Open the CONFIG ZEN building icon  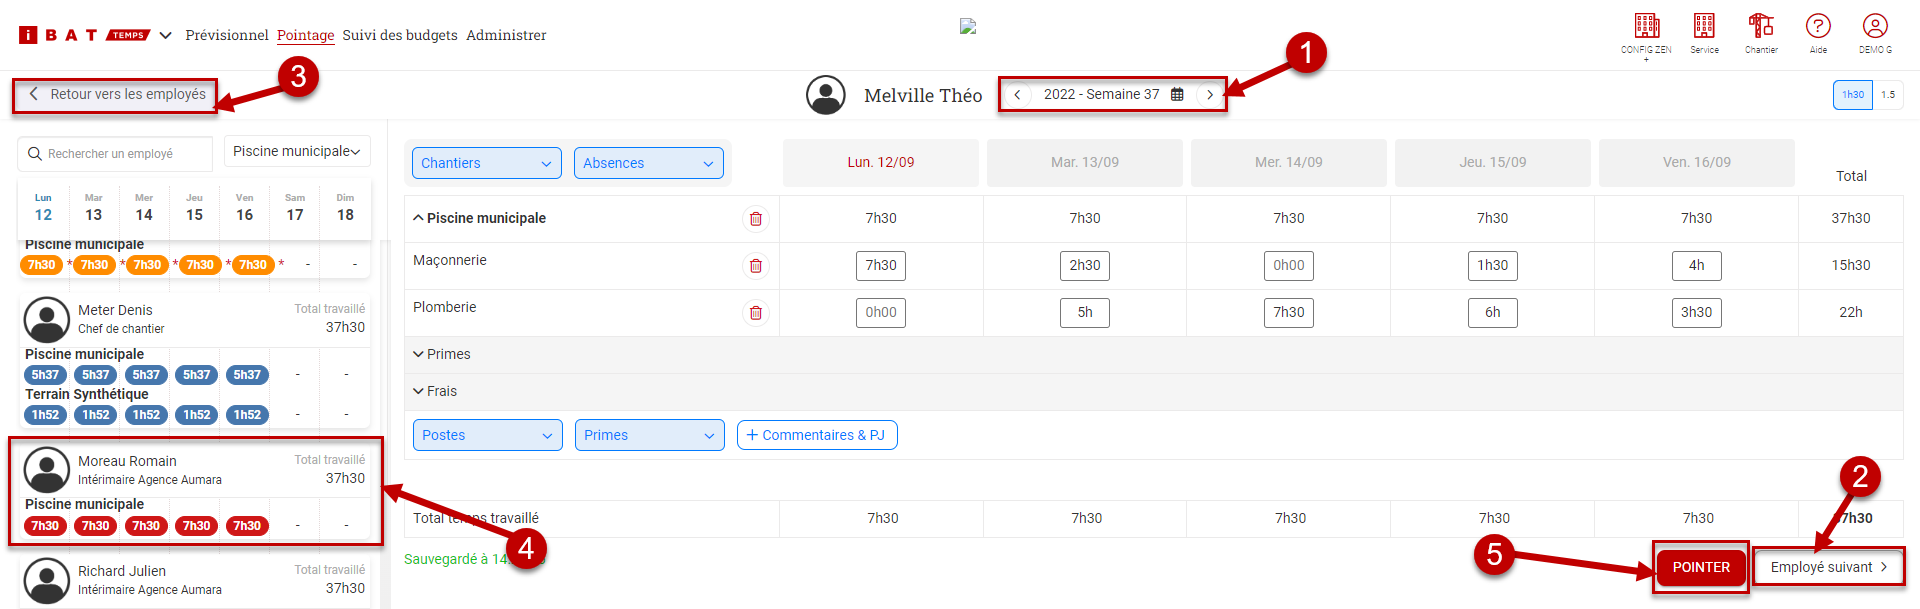click(1646, 27)
